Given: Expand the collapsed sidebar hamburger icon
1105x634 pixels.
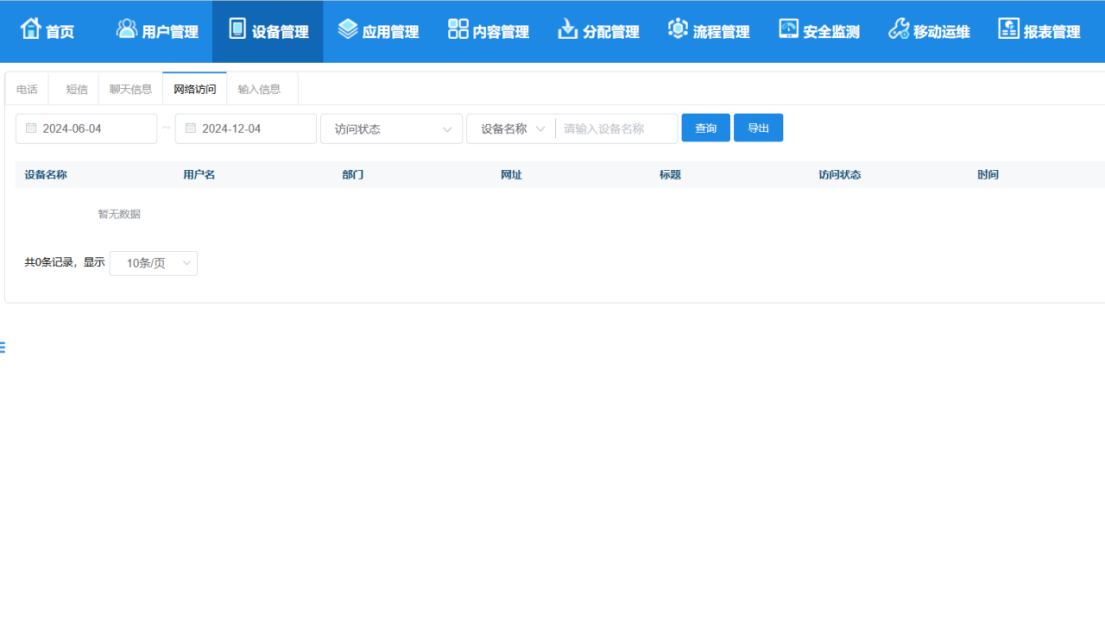Looking at the screenshot, I should tap(3, 347).
